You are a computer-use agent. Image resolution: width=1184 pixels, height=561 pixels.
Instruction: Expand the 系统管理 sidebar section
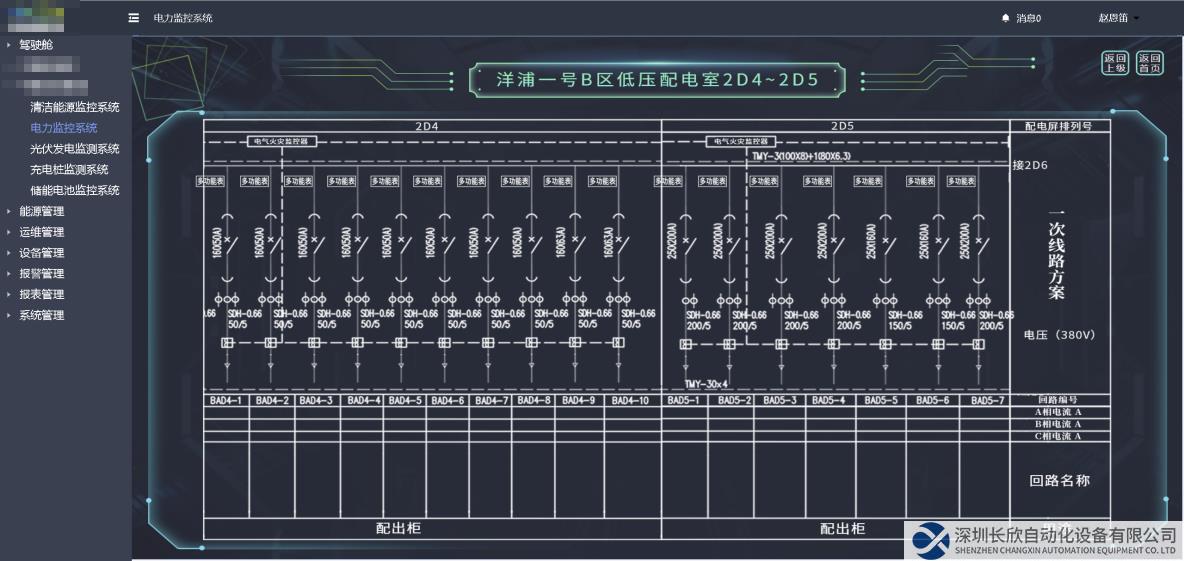(41, 315)
